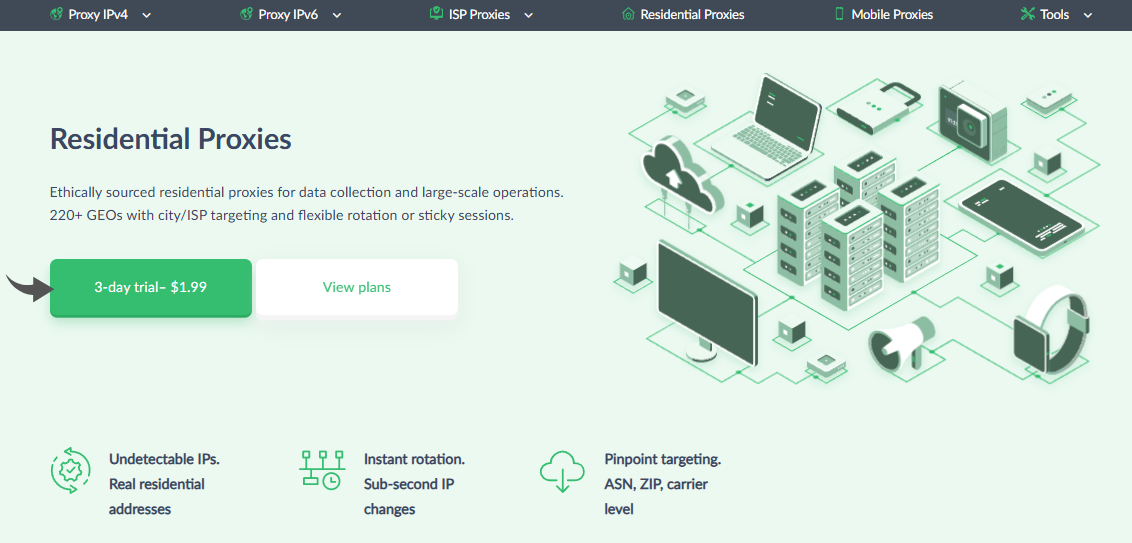Open the Proxy IPv6 menu
1132x543 pixels.
288,14
